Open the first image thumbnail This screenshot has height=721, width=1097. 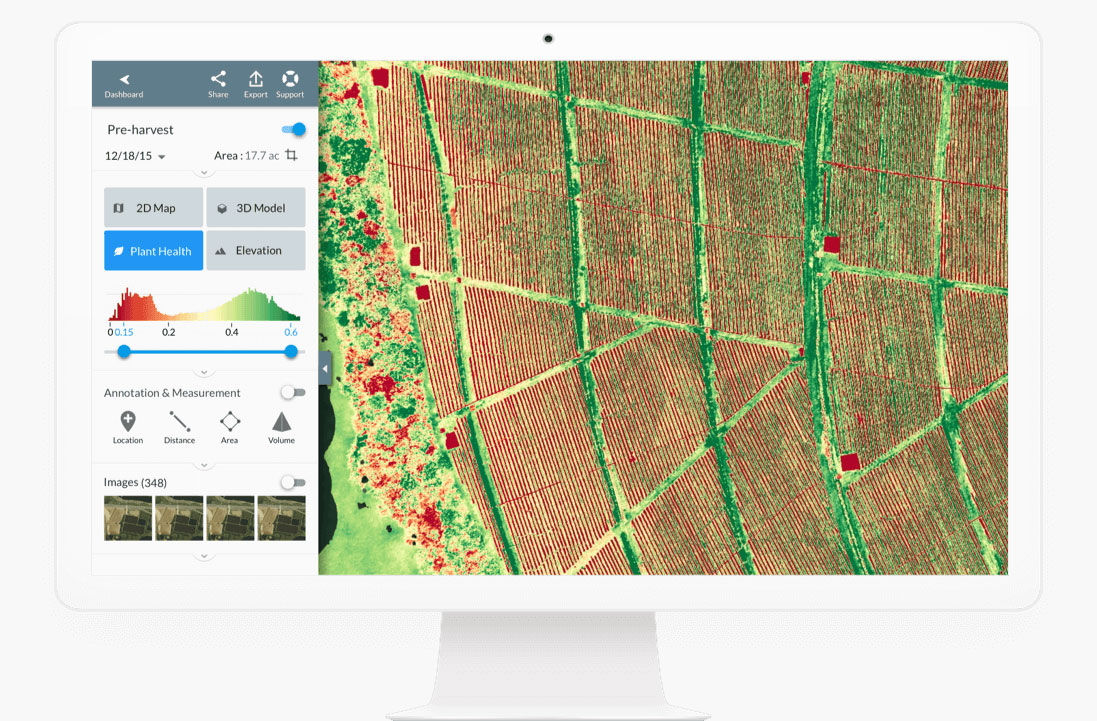[x=127, y=517]
